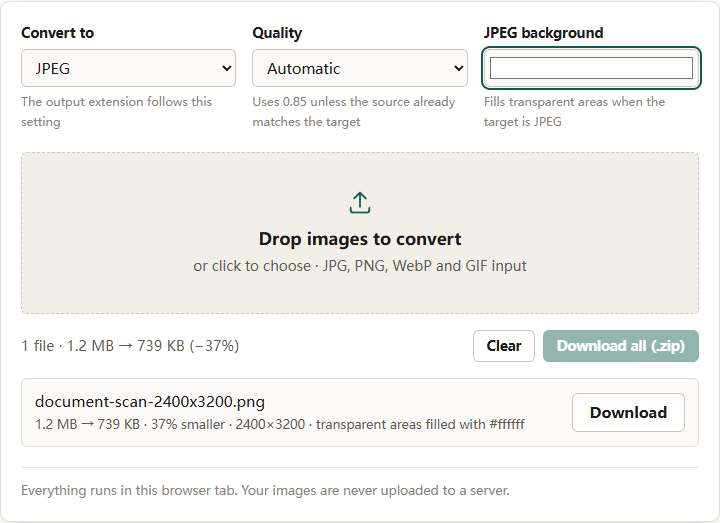Click the 'output extension follows this setting' hint
The height and width of the screenshot is (523, 720).
pos(116,112)
